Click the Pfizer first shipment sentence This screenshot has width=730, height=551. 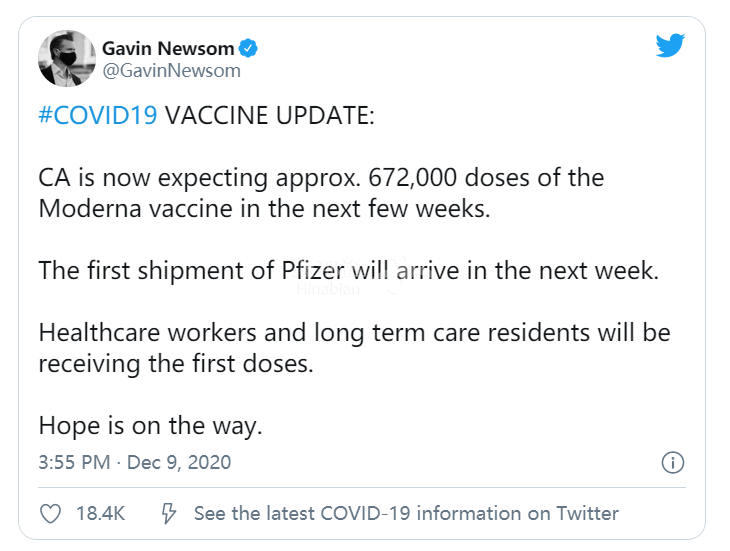pyautogui.click(x=349, y=270)
